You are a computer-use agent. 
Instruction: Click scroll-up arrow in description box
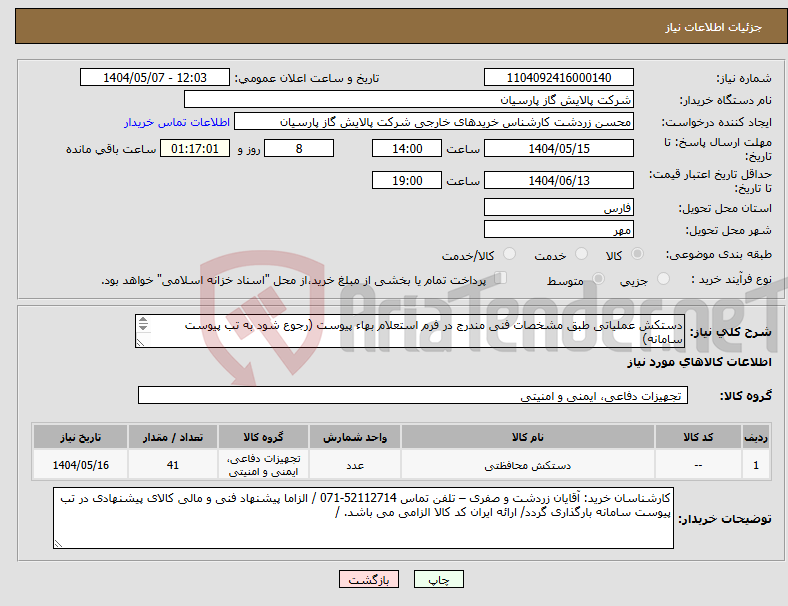tap(143, 320)
